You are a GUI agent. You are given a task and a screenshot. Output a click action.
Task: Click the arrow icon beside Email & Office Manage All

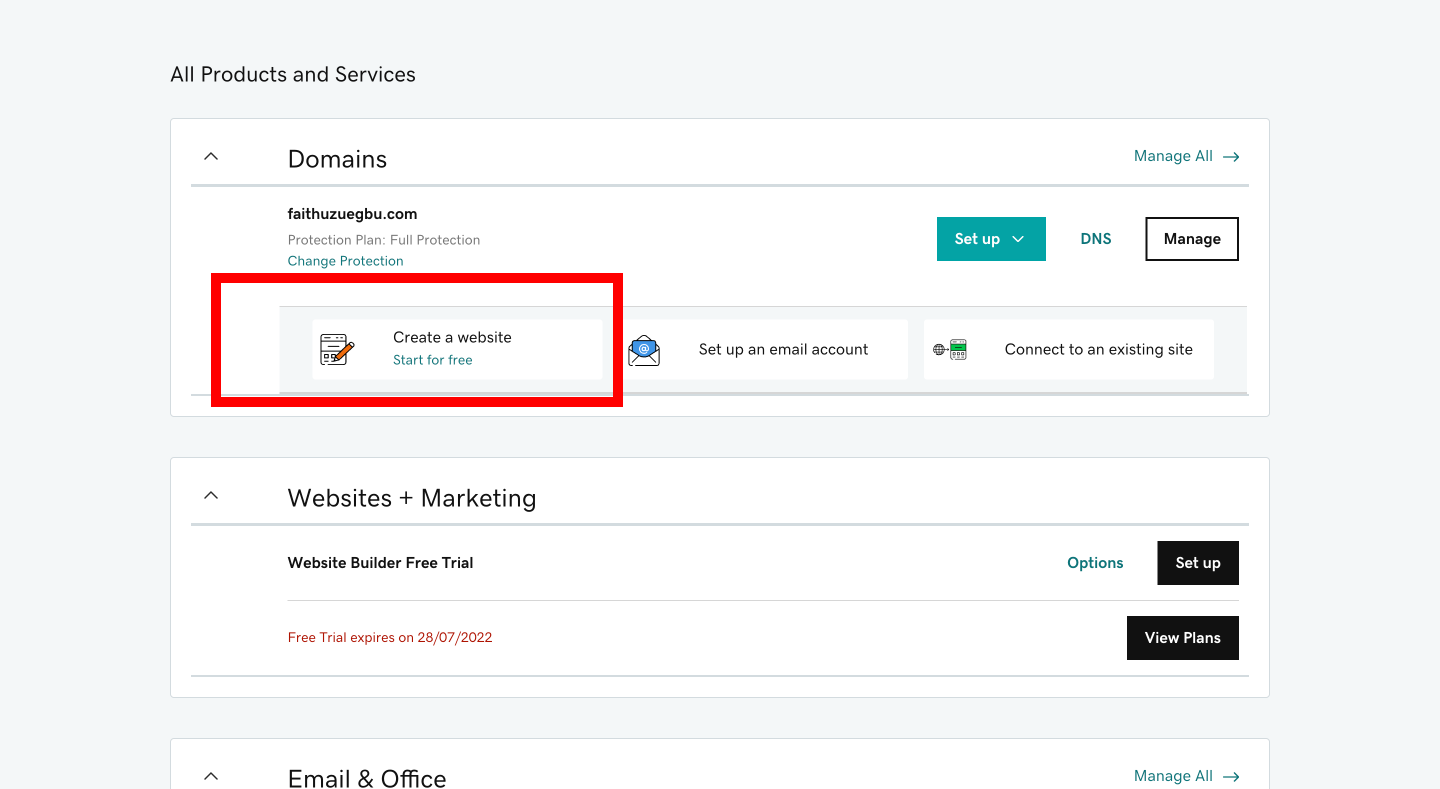(1231, 776)
